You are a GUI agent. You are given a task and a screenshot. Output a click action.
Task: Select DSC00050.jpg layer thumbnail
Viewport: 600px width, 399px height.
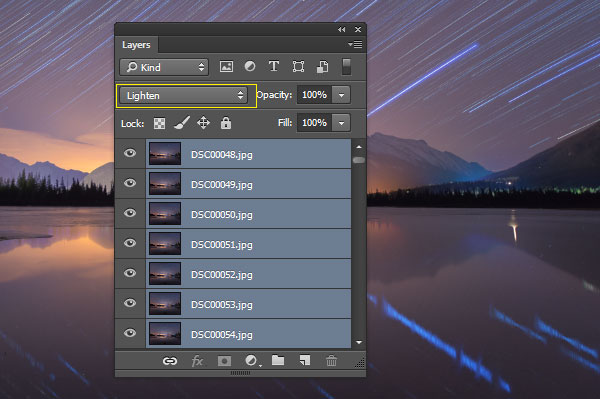pos(165,213)
